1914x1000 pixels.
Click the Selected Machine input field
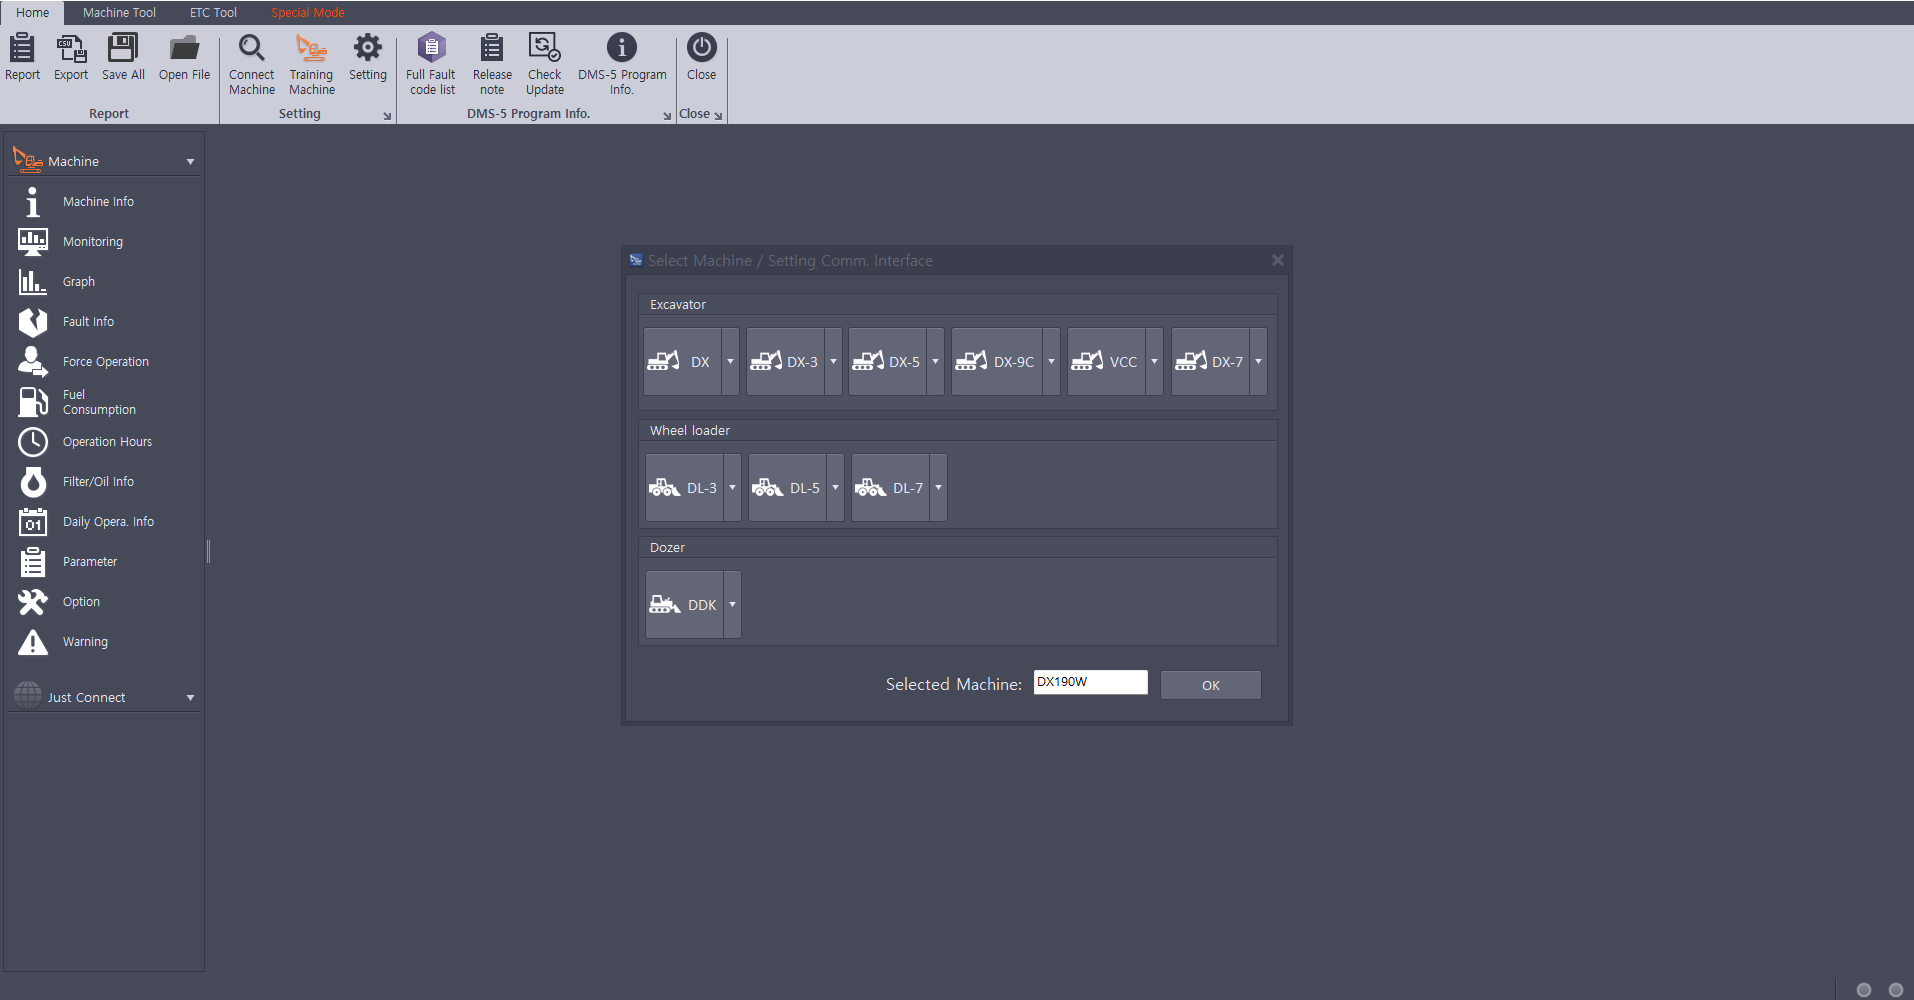click(1090, 682)
